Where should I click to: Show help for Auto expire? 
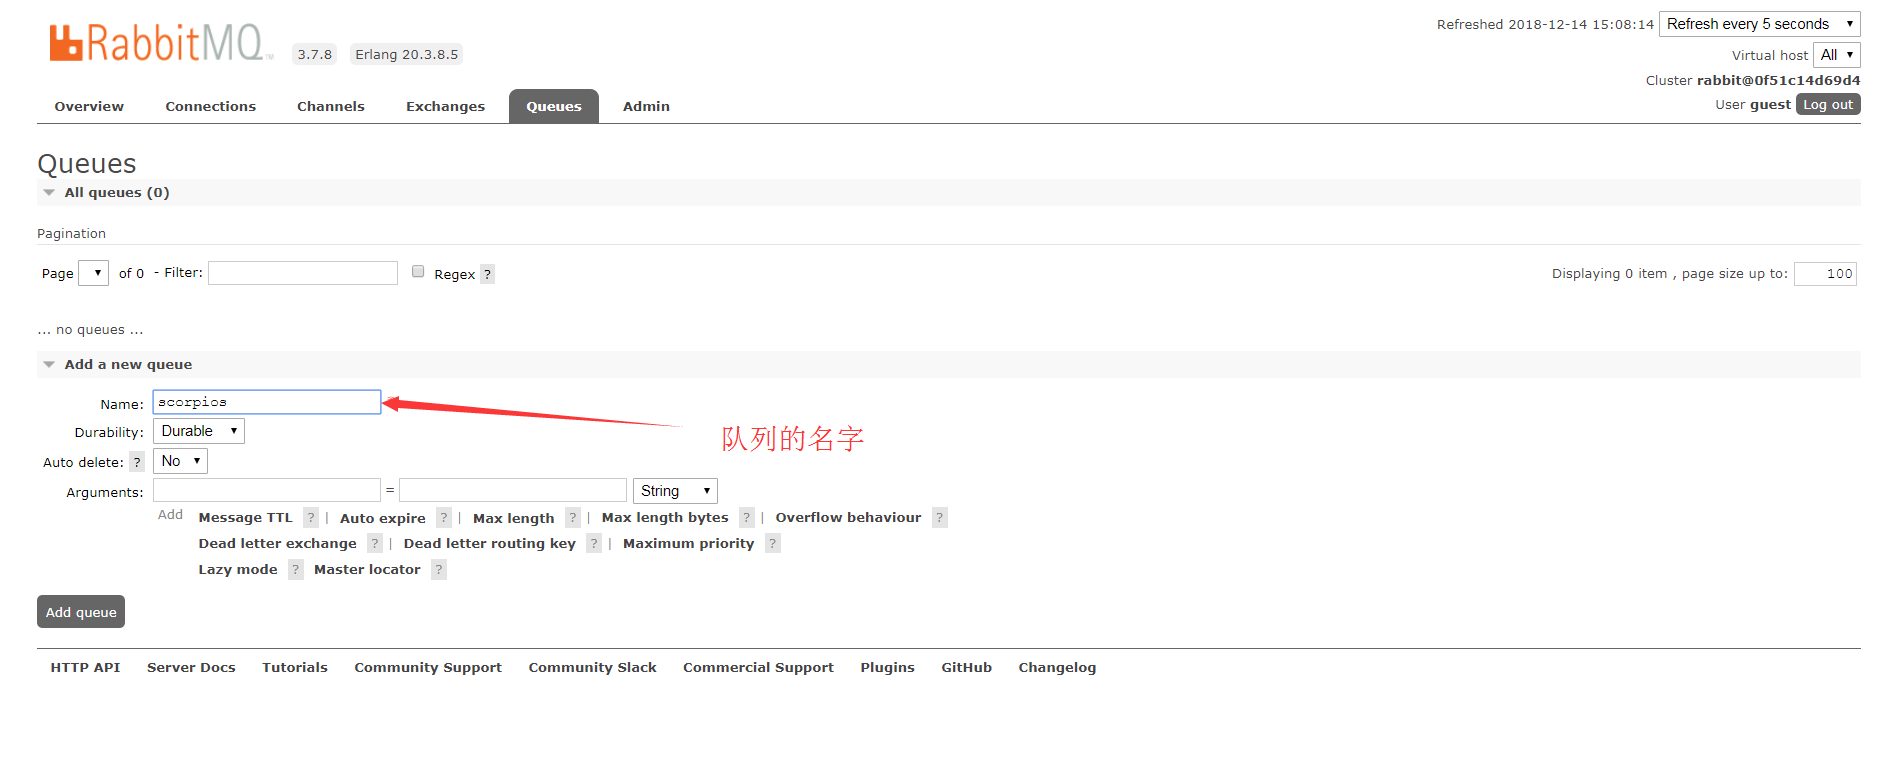444,517
